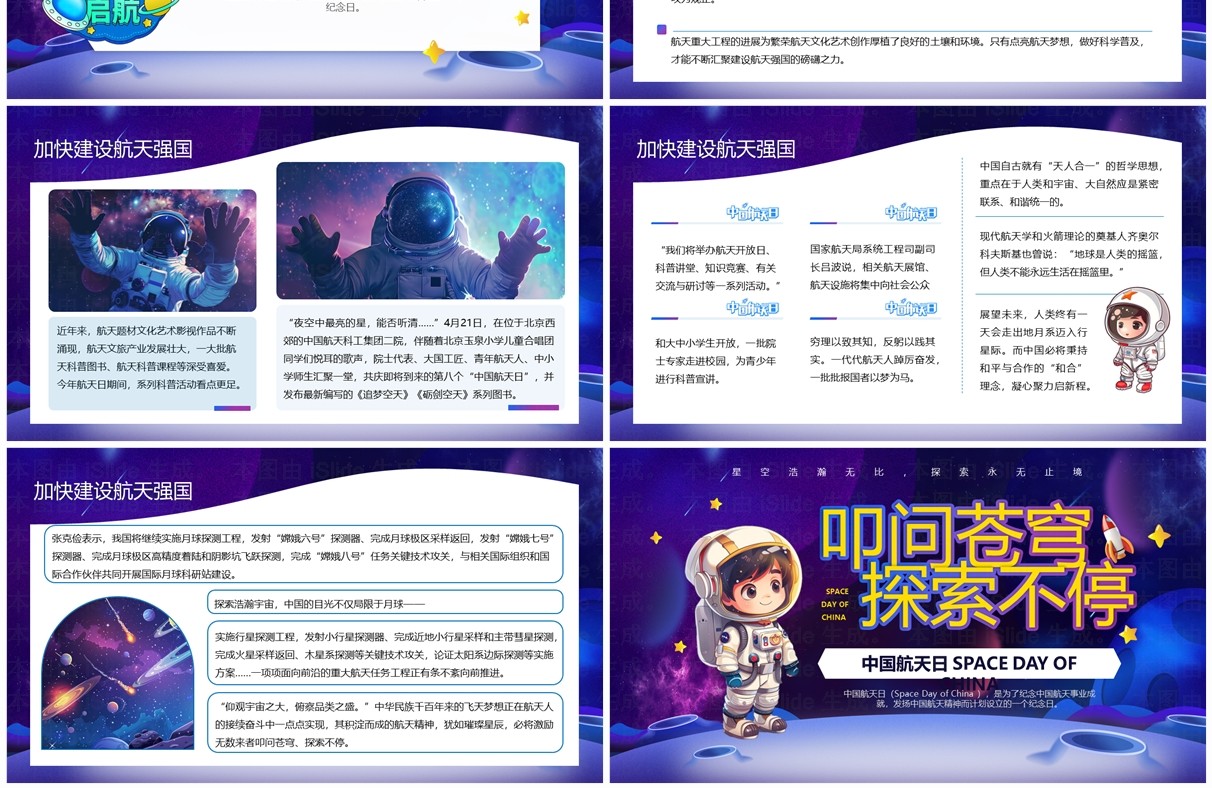Select the paragraph starting 航天重大工程的进展
Viewport: 1212px width, 788px height.
tap(910, 50)
